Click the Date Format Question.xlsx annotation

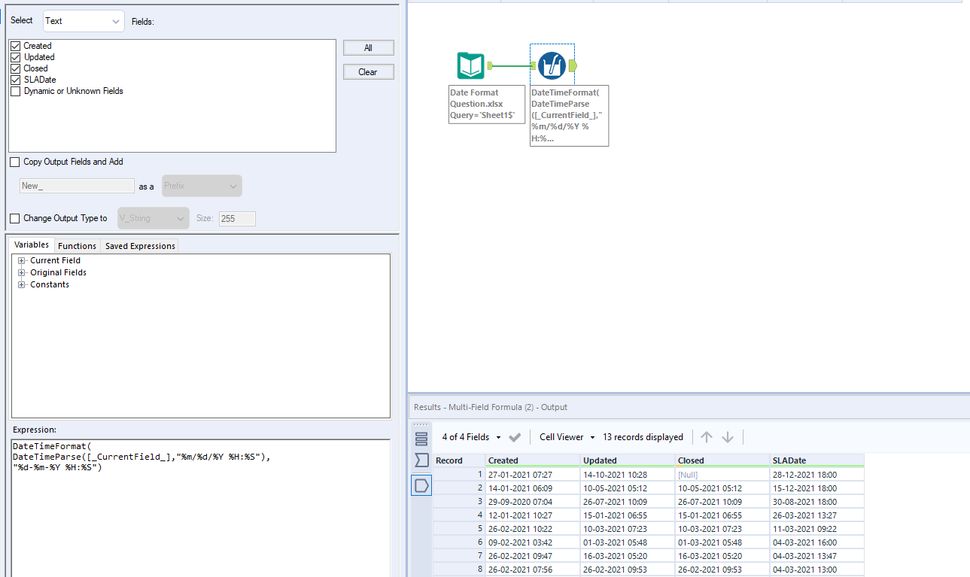coord(486,104)
